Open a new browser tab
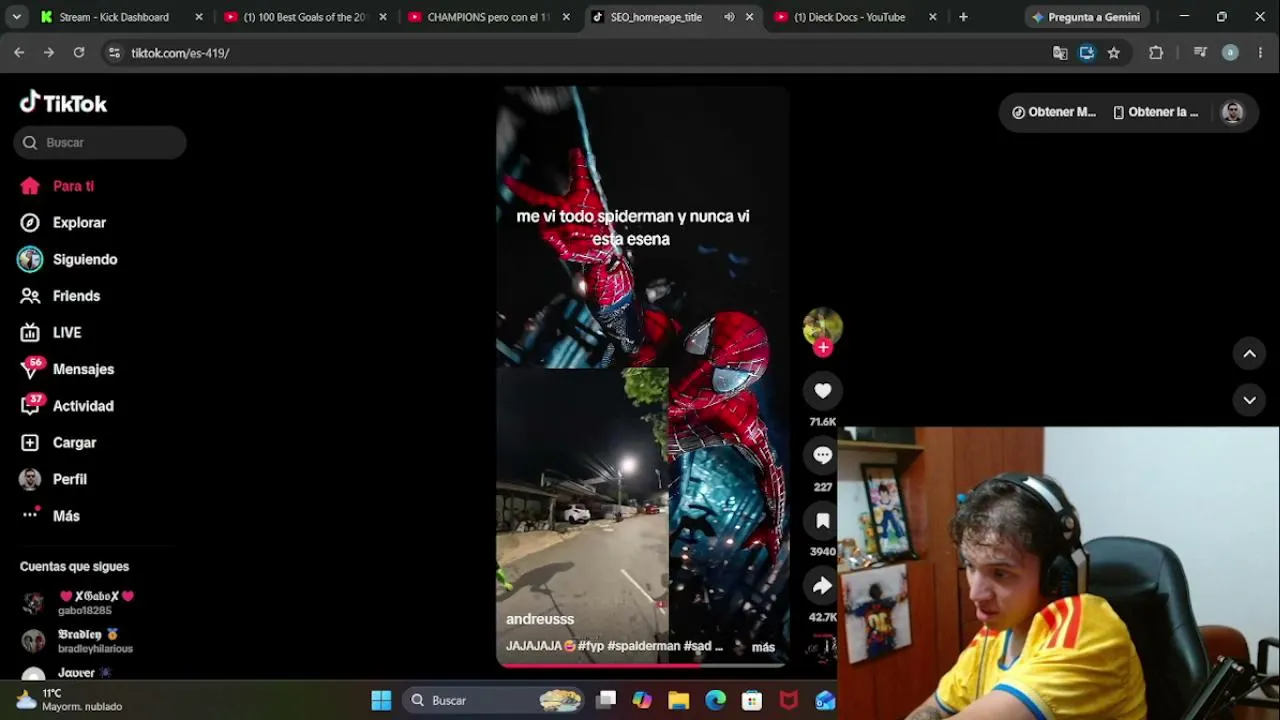 pos(963,17)
